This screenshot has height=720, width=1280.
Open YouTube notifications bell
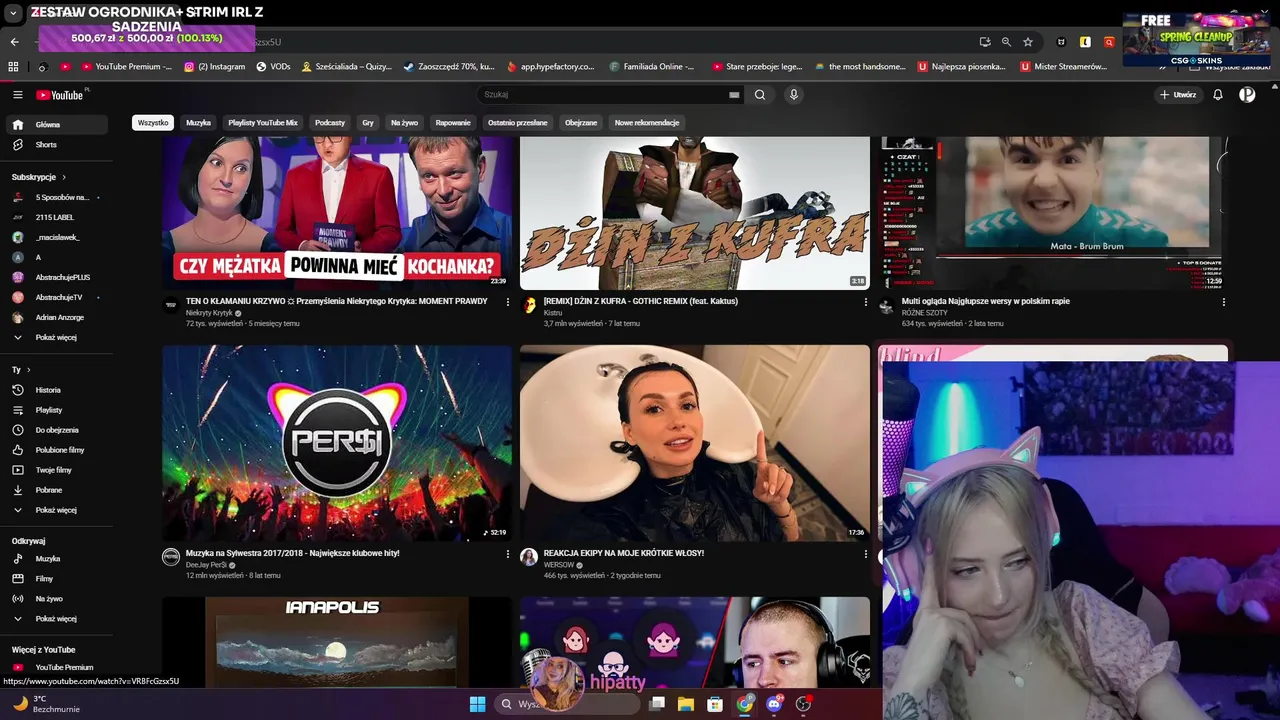(1218, 95)
